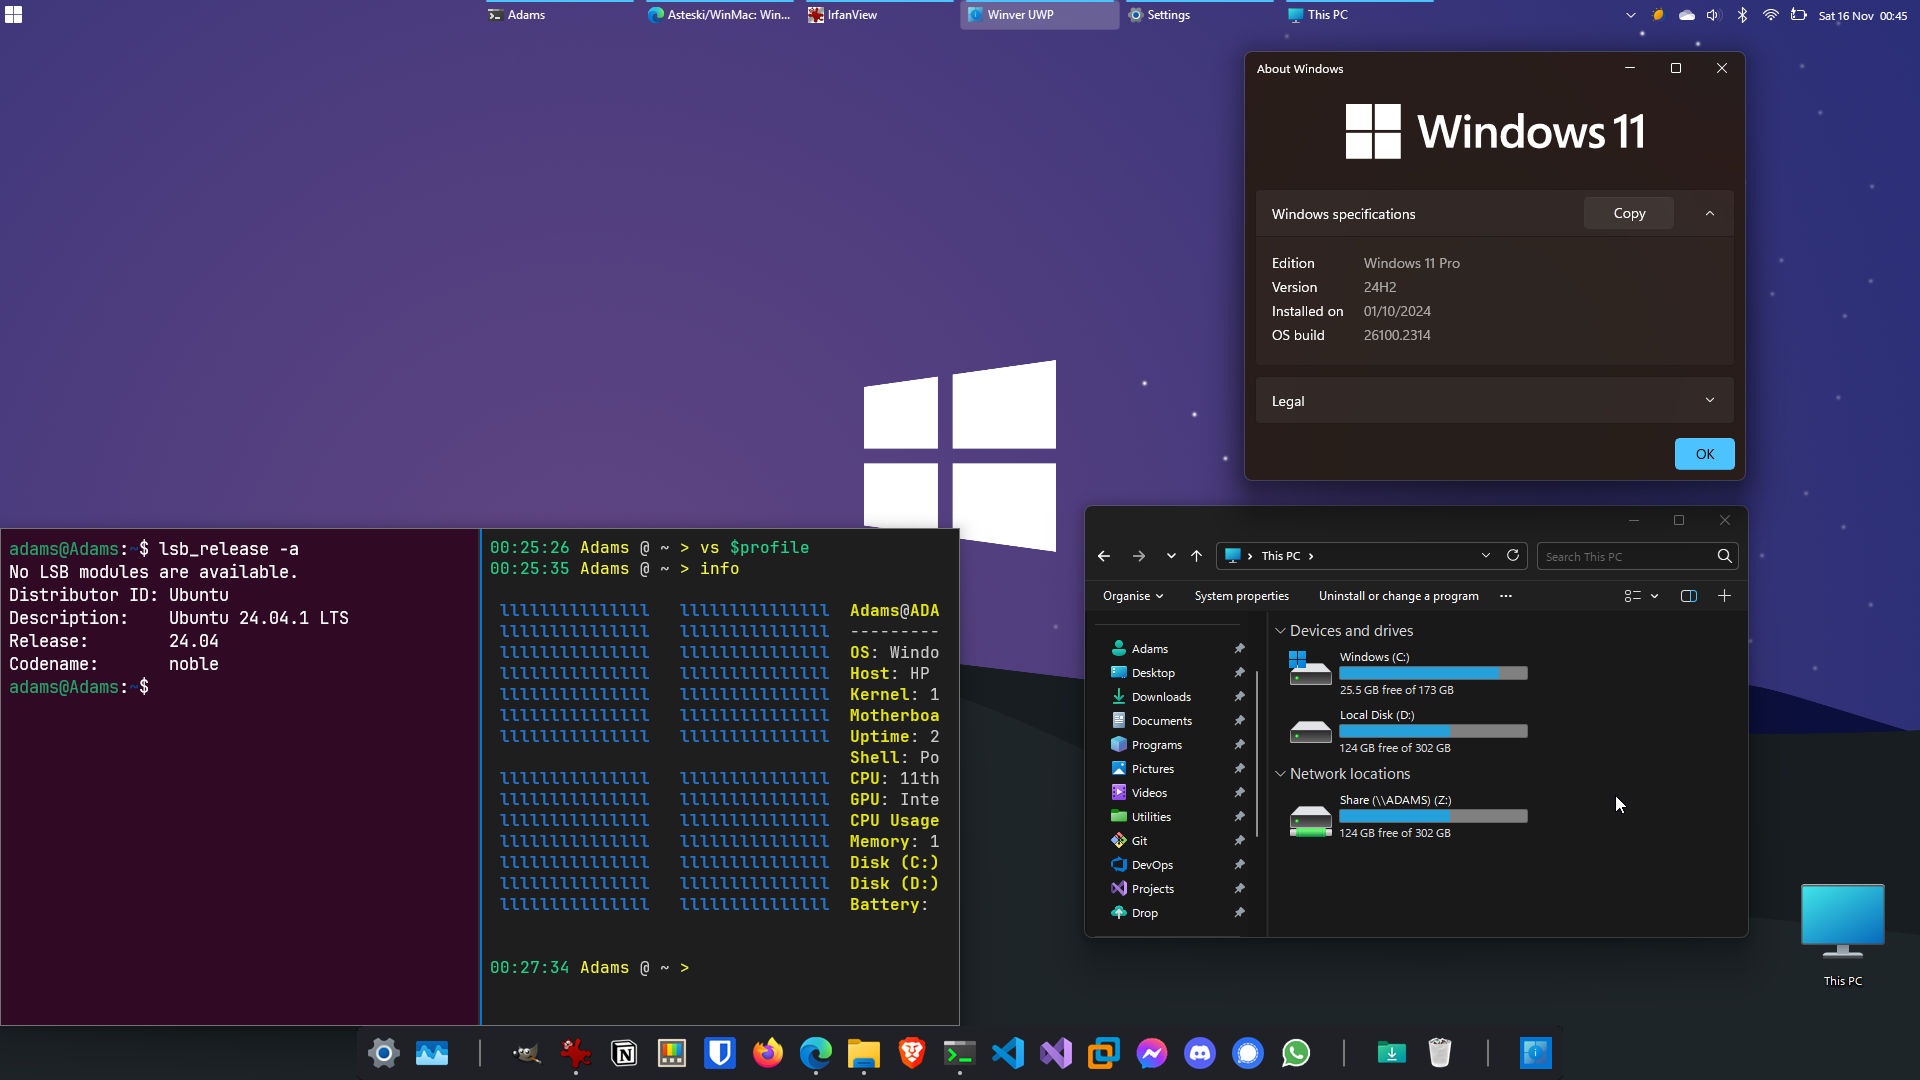The height and width of the screenshot is (1080, 1920).
Task: Collapse the Network locations group
Action: [1281, 774]
